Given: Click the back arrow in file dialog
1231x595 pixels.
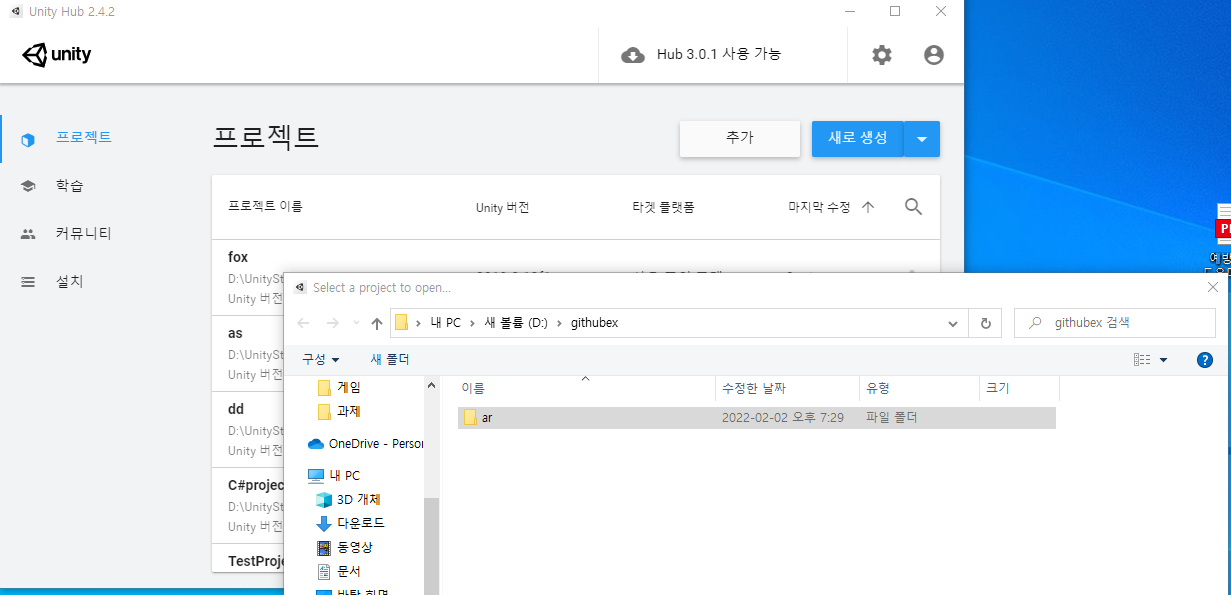Looking at the screenshot, I should click(x=304, y=323).
